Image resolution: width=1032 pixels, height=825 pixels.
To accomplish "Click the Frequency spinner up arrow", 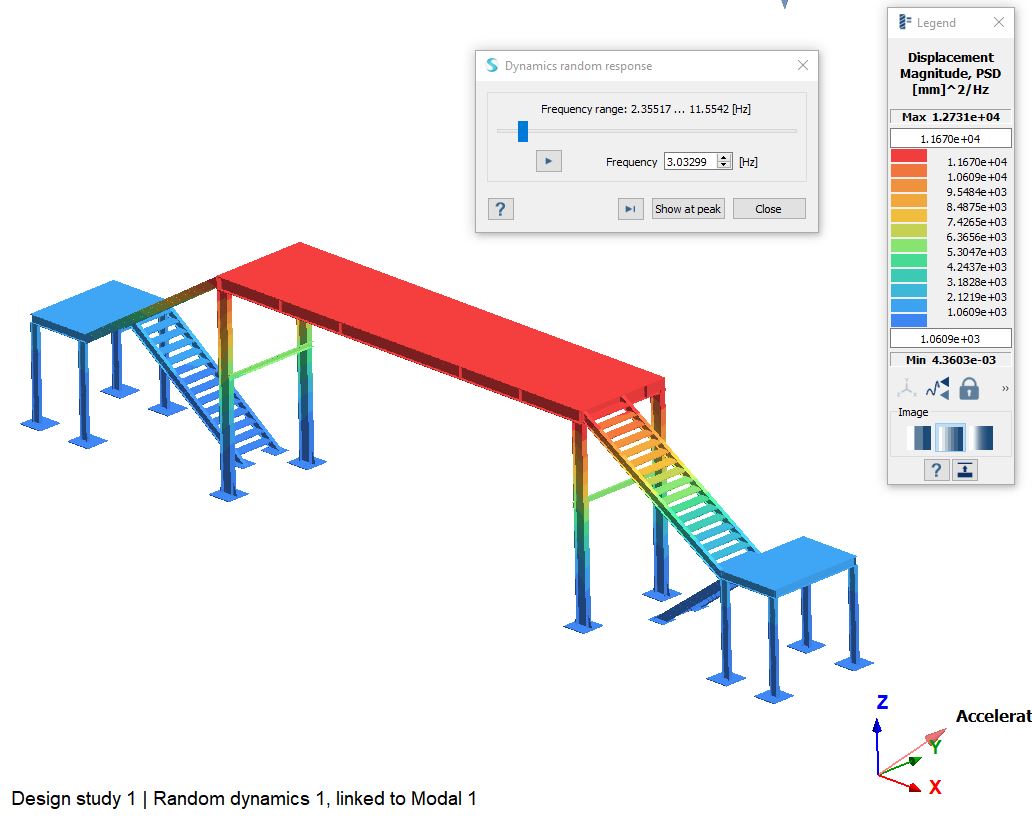I will pos(723,157).
